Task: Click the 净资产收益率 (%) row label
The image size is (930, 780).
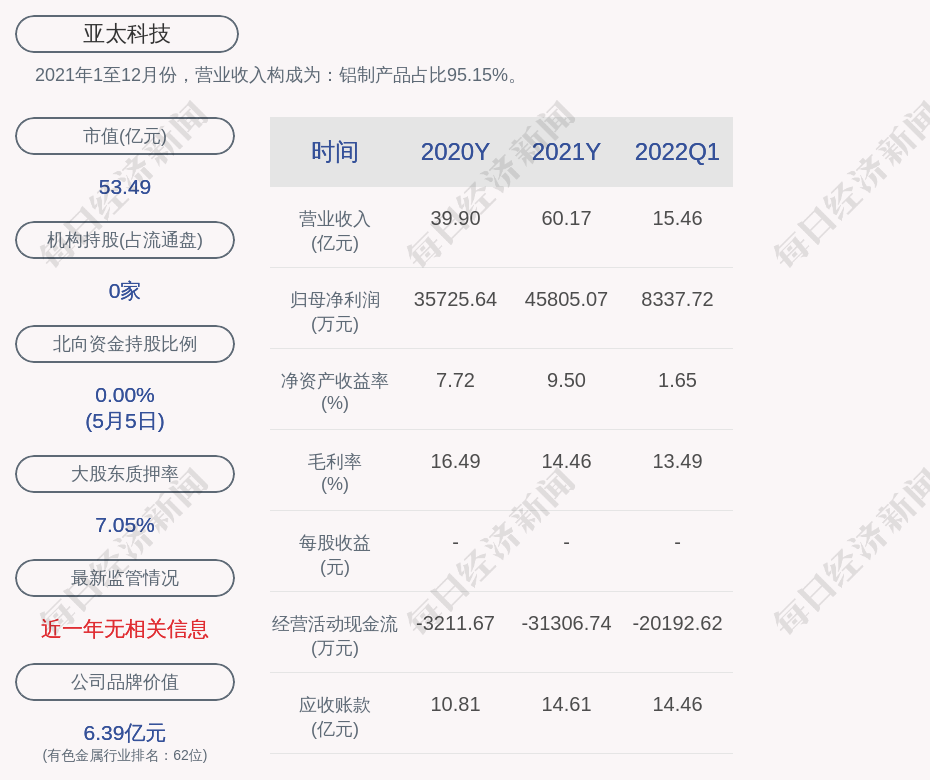Action: coord(335,392)
